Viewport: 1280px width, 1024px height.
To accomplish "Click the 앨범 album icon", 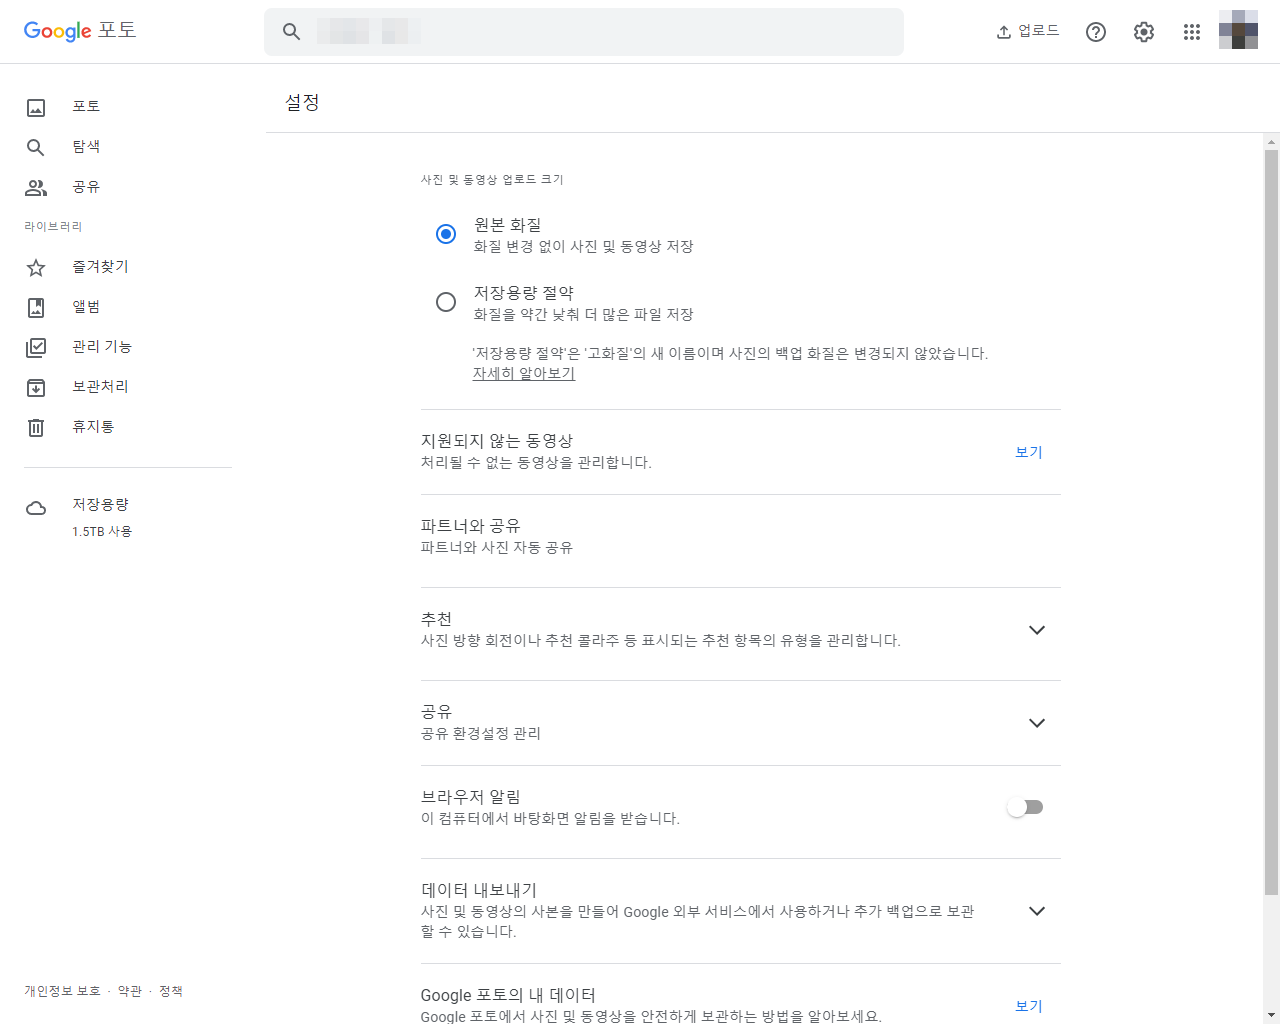I will click(36, 308).
